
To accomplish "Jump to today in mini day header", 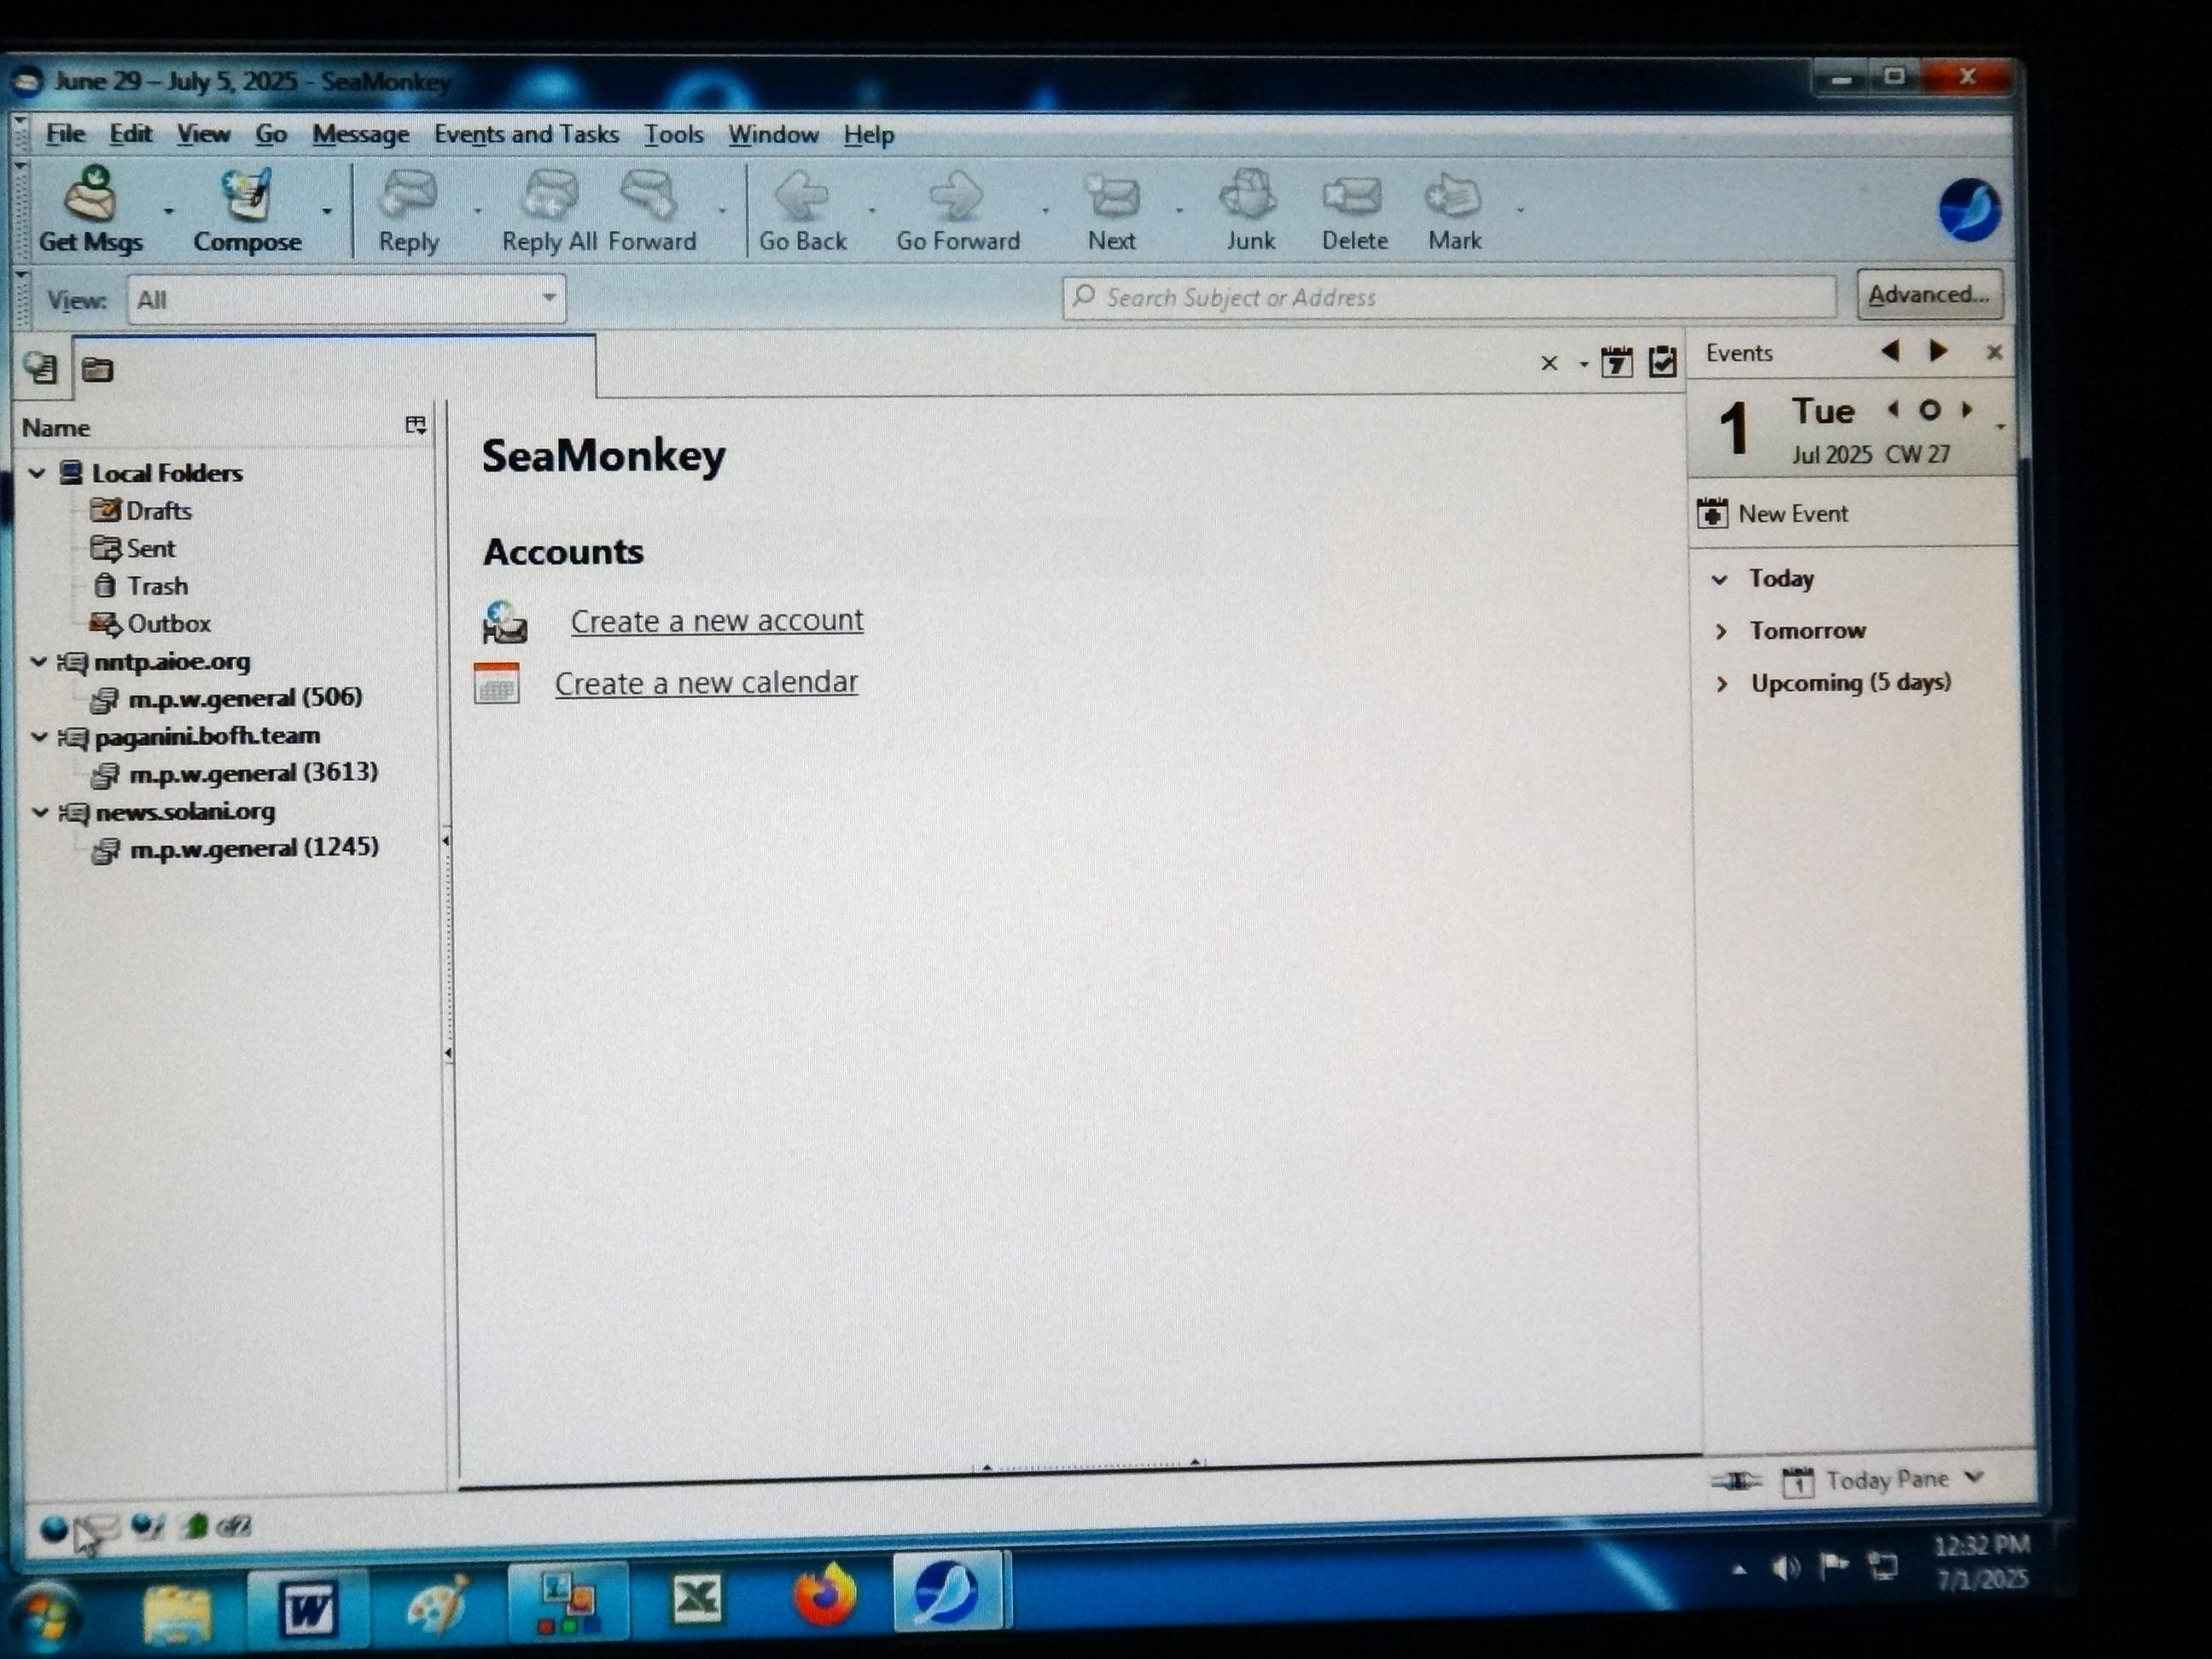I will point(1930,410).
